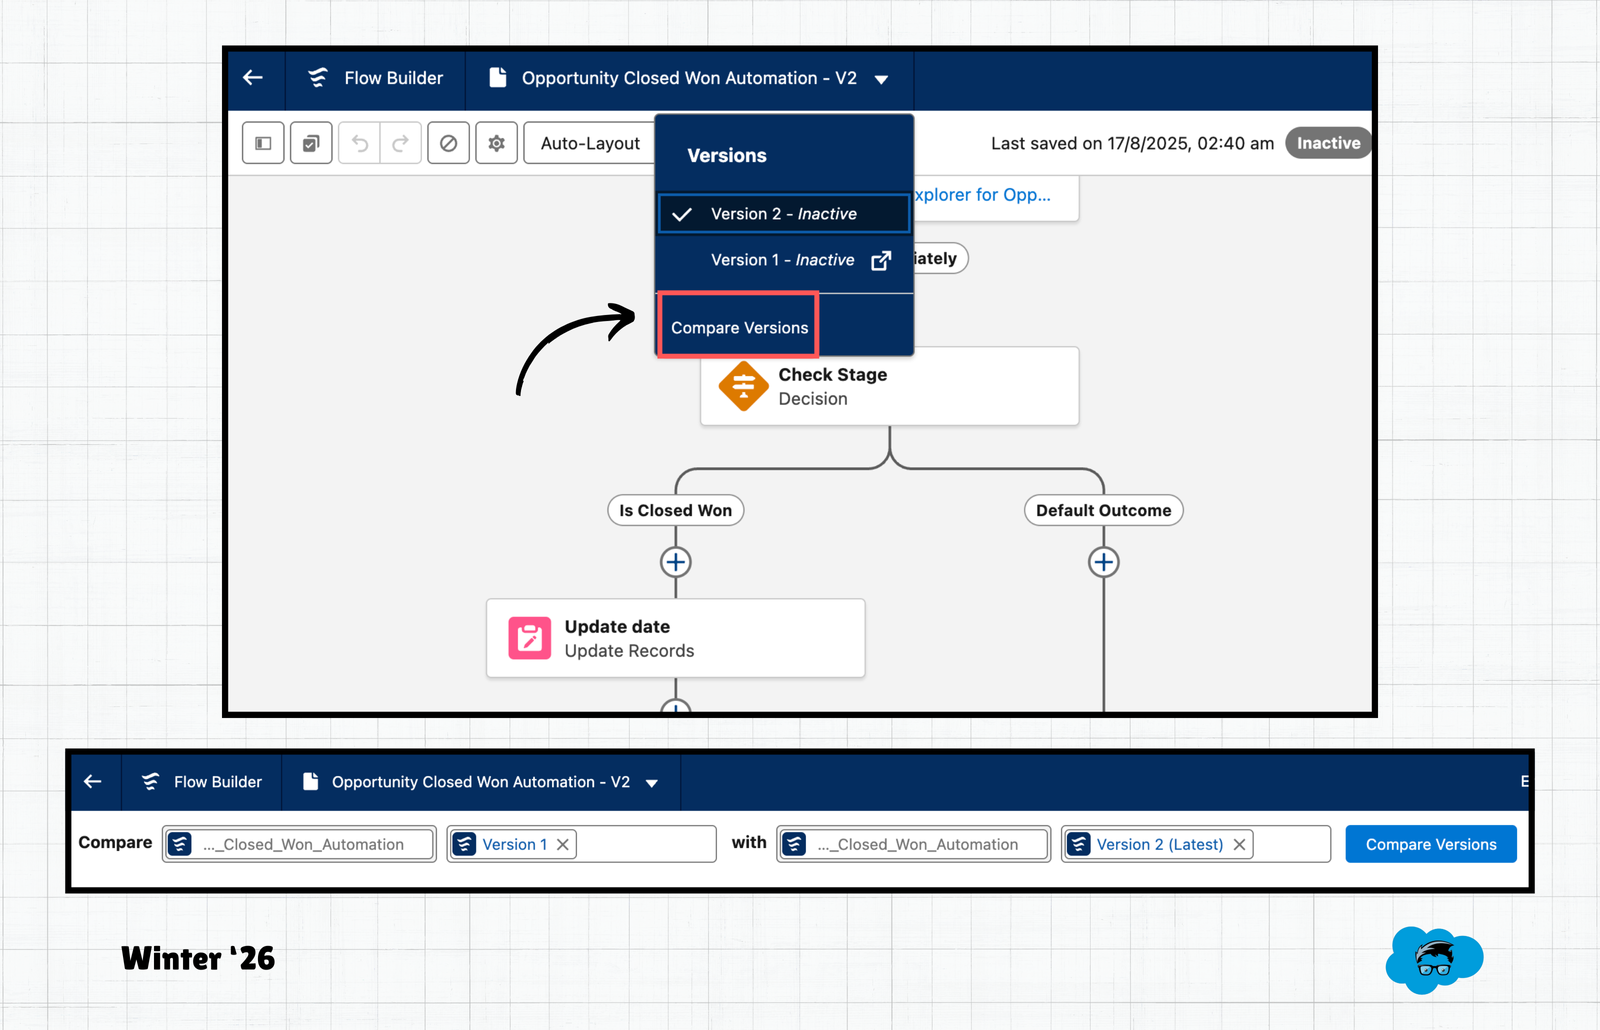The height and width of the screenshot is (1030, 1600).
Task: Click the select elements checkbox icon in the toolbar
Action: [x=311, y=143]
